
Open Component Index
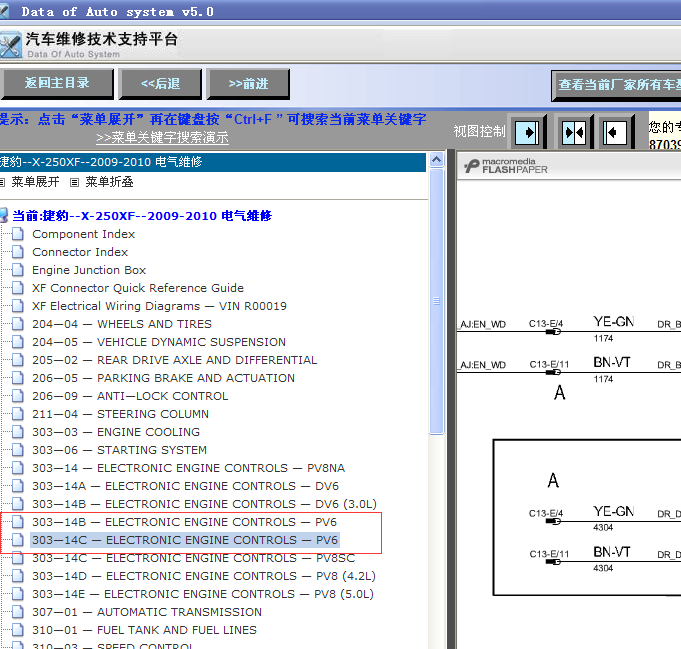[x=83, y=234]
